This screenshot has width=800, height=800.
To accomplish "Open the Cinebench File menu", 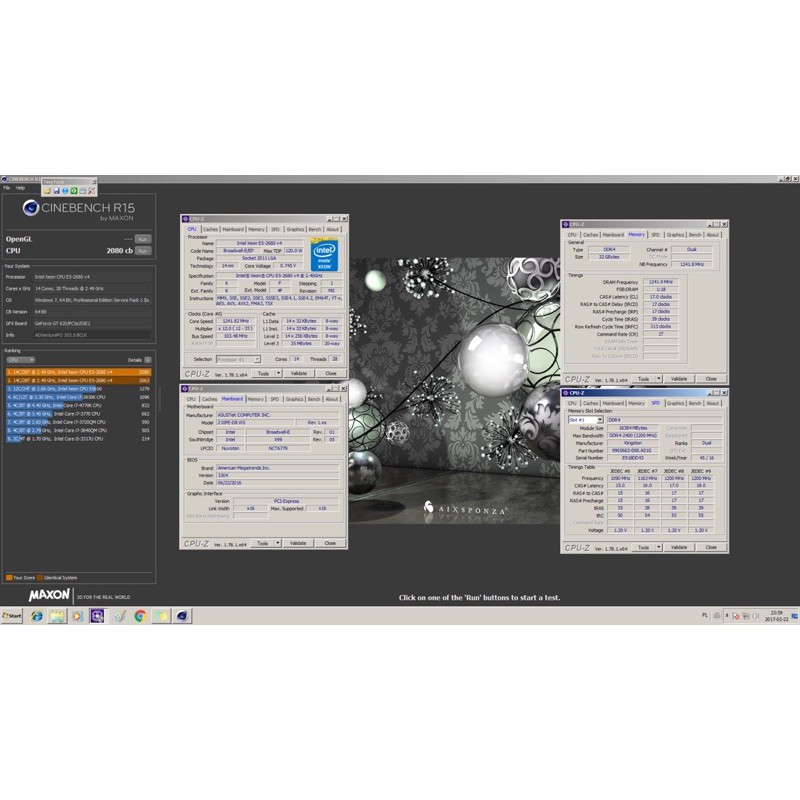I will pyautogui.click(x=6, y=188).
